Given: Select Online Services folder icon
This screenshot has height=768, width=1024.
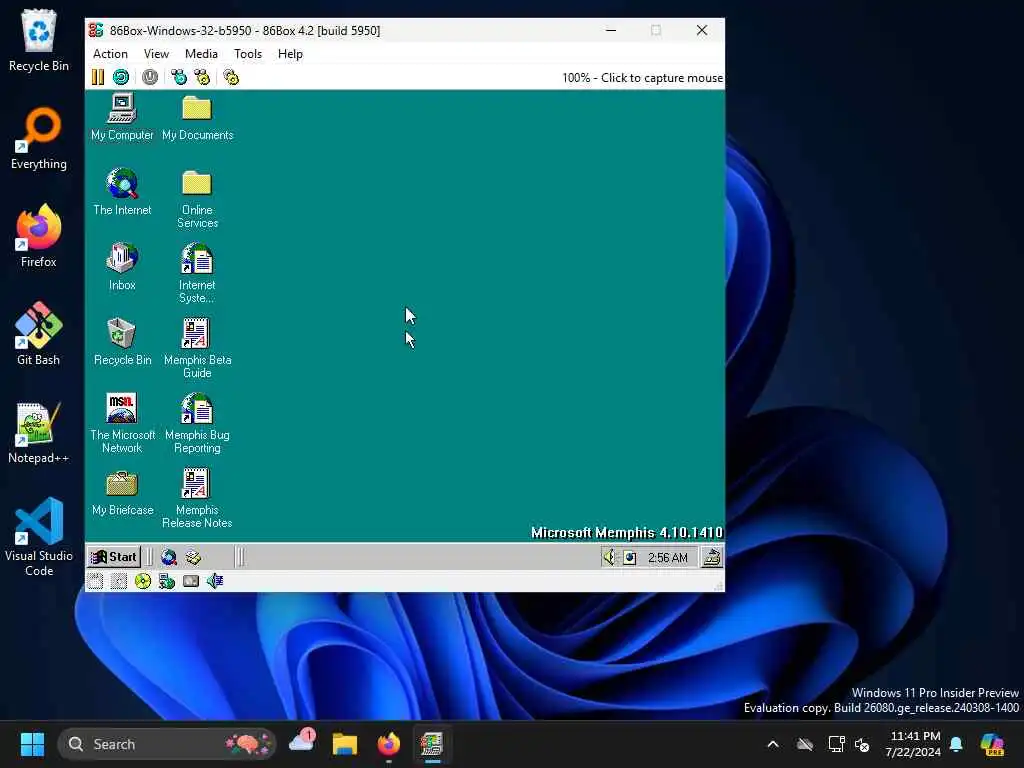Looking at the screenshot, I should click(197, 199).
